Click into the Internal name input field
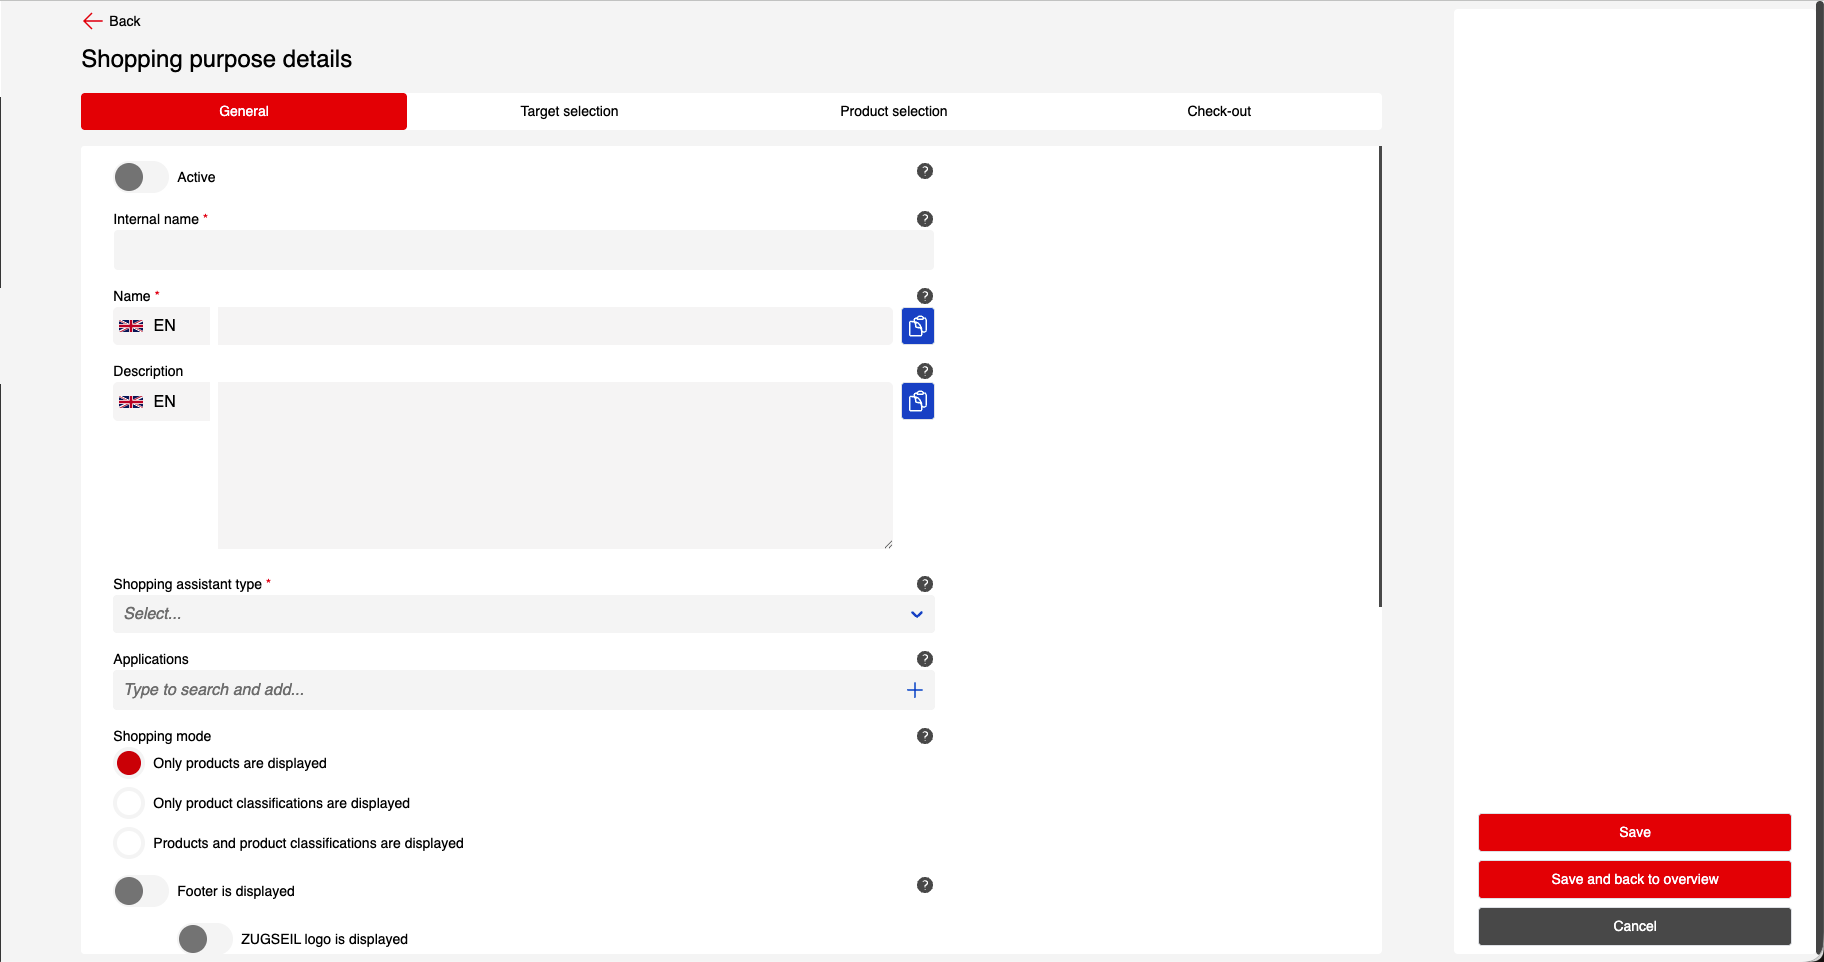 [523, 250]
